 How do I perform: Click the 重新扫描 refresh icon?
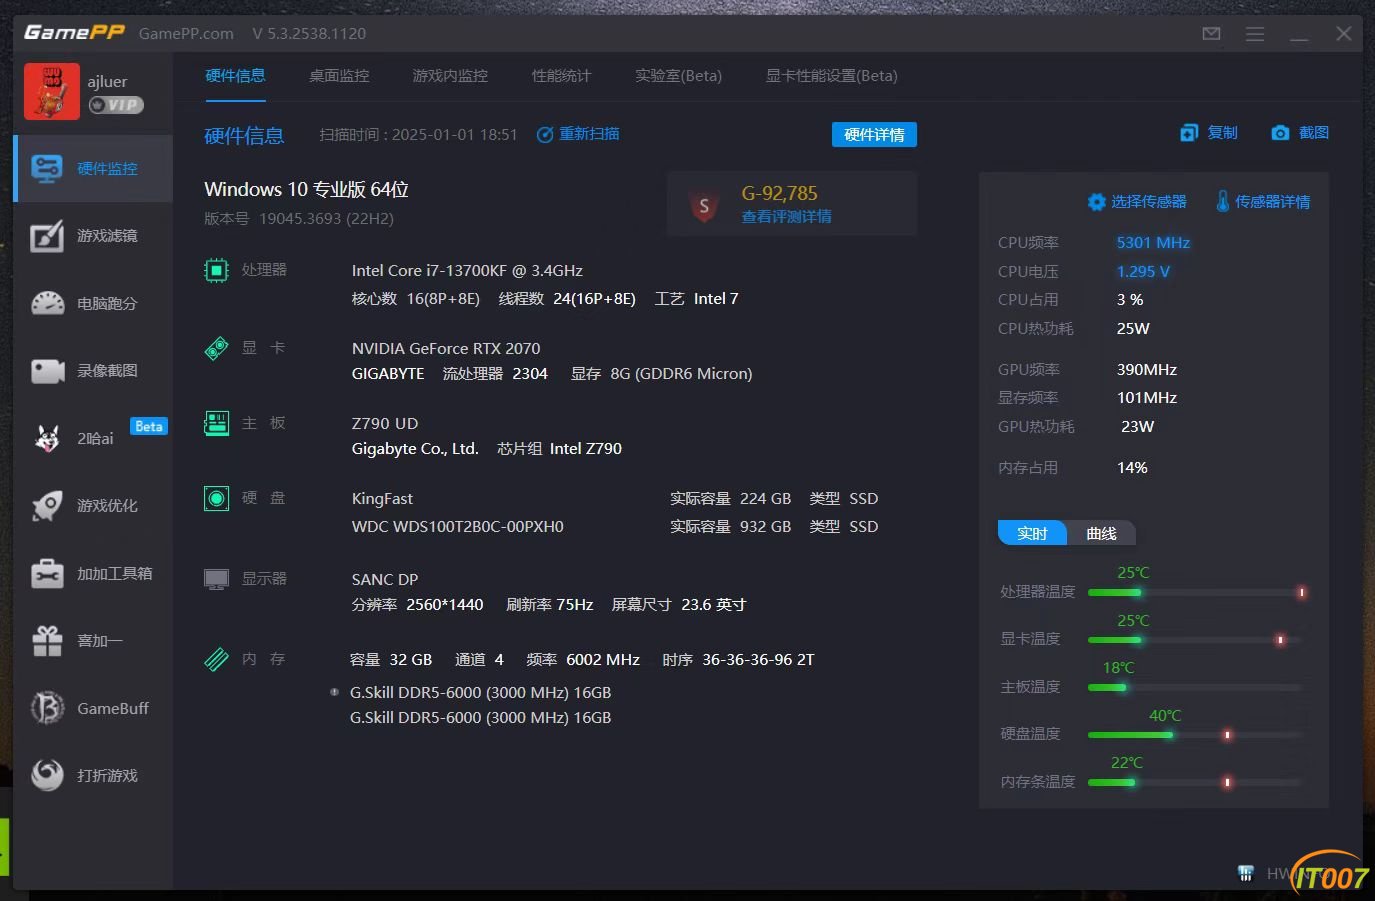click(x=545, y=134)
